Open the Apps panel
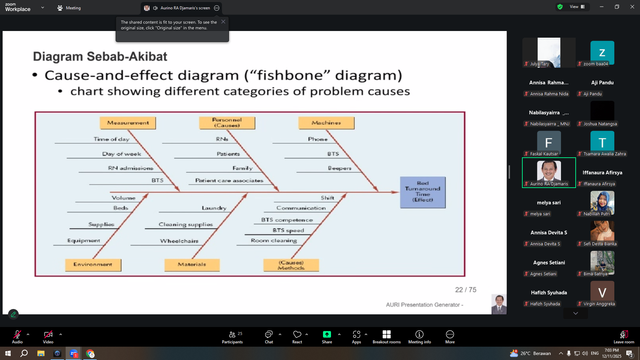This screenshot has width=640, height=360. pos(356,337)
